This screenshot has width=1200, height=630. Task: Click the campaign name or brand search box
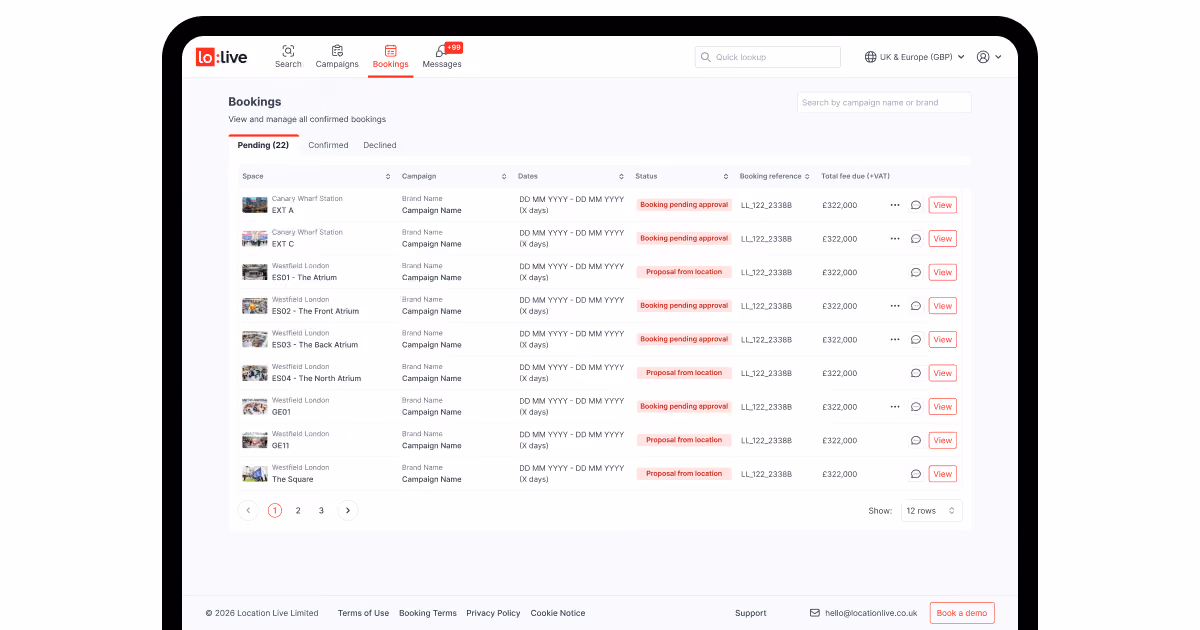click(x=884, y=102)
